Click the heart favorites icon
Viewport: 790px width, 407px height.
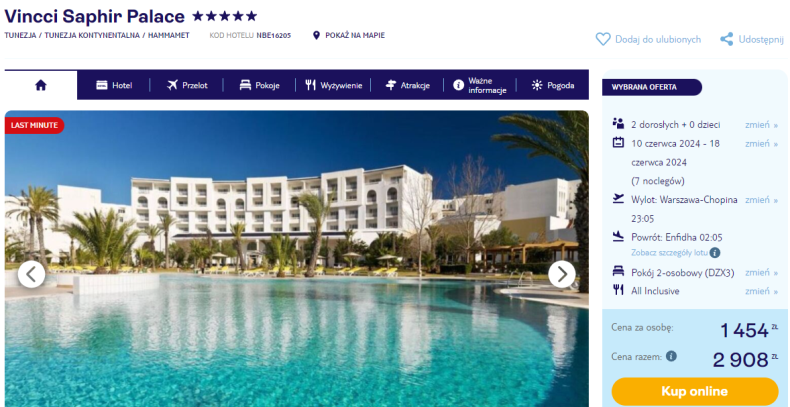(603, 39)
